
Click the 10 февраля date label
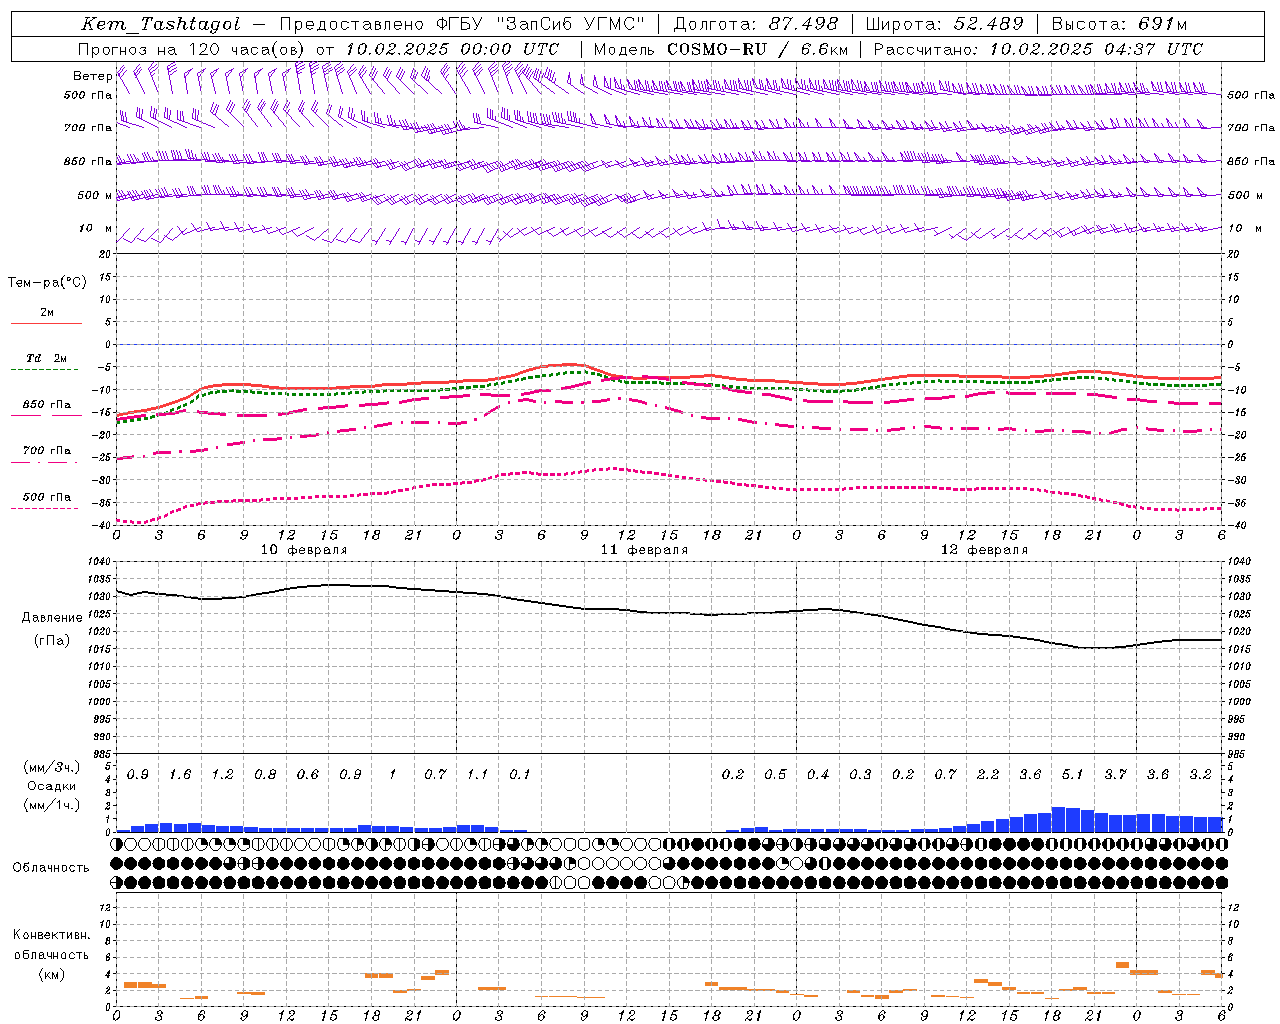[304, 550]
